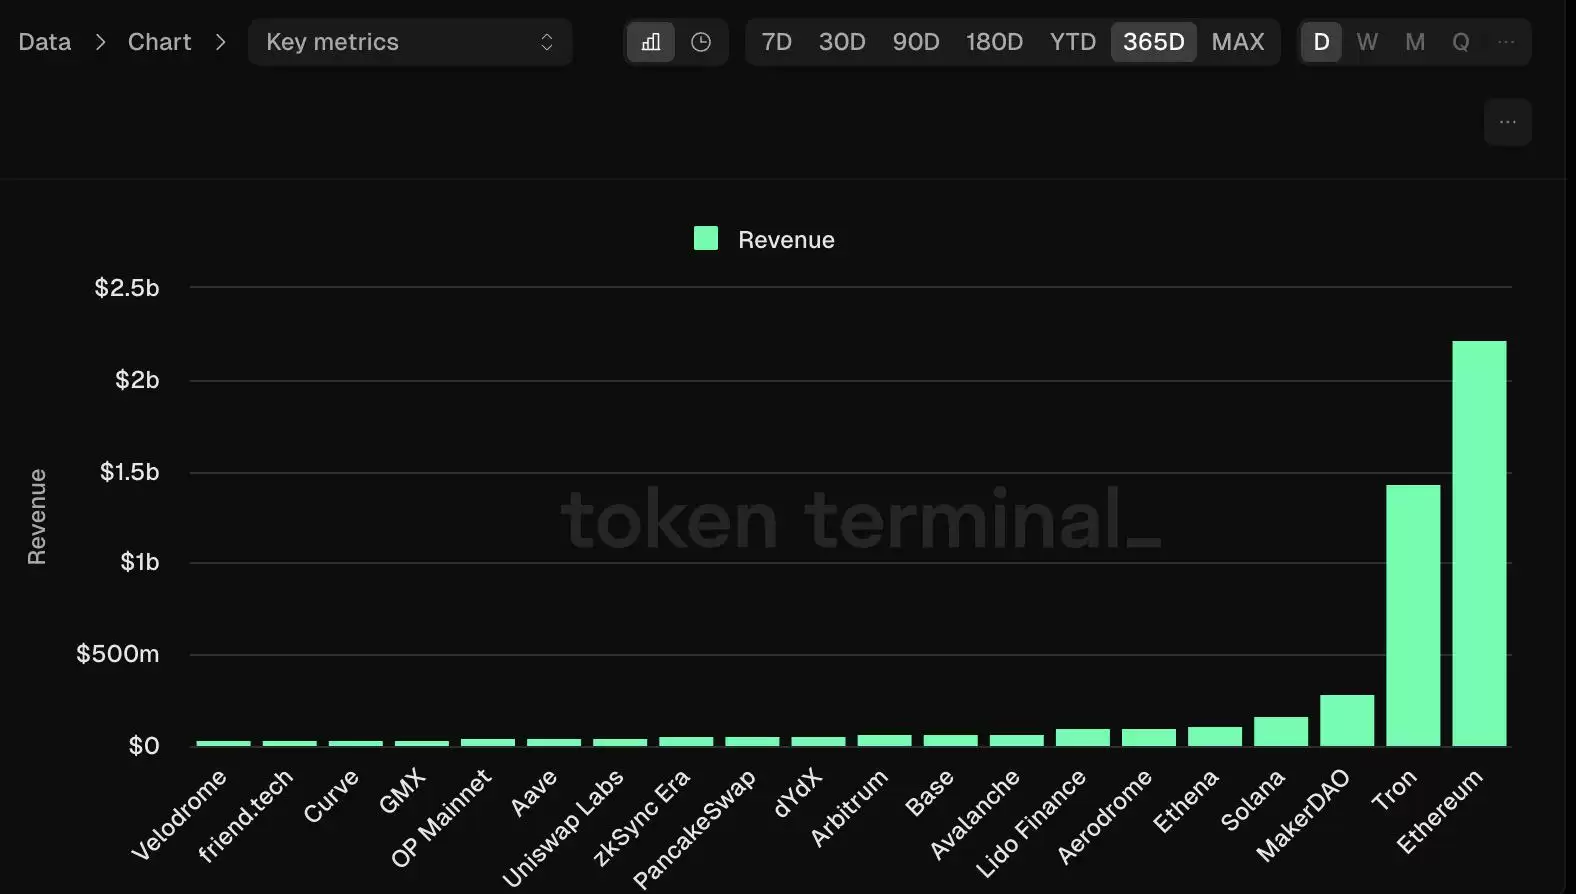Open the three-dot chart options menu

coord(1507,122)
